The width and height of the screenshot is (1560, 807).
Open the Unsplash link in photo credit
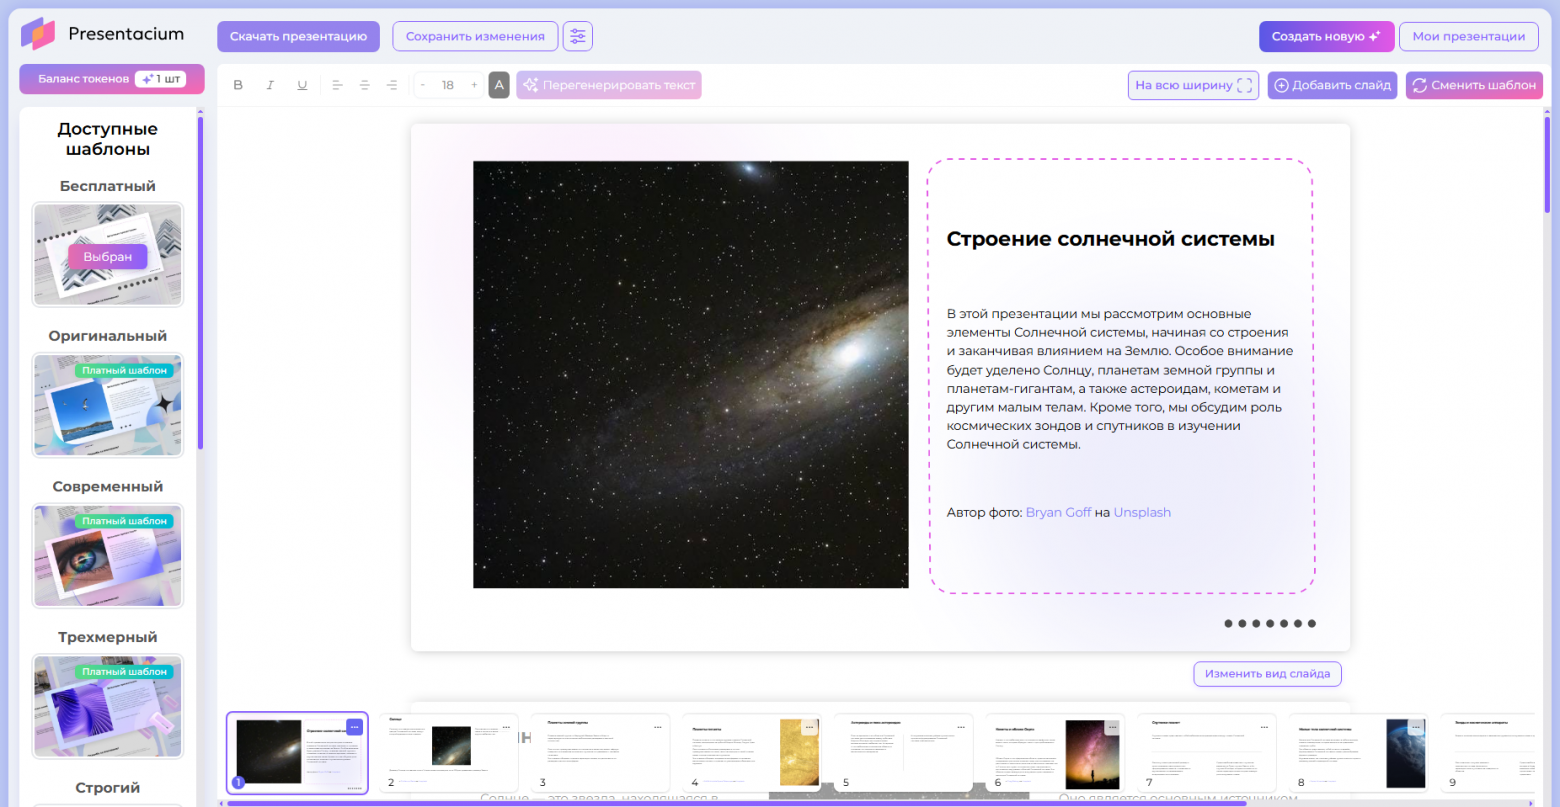(x=1142, y=512)
